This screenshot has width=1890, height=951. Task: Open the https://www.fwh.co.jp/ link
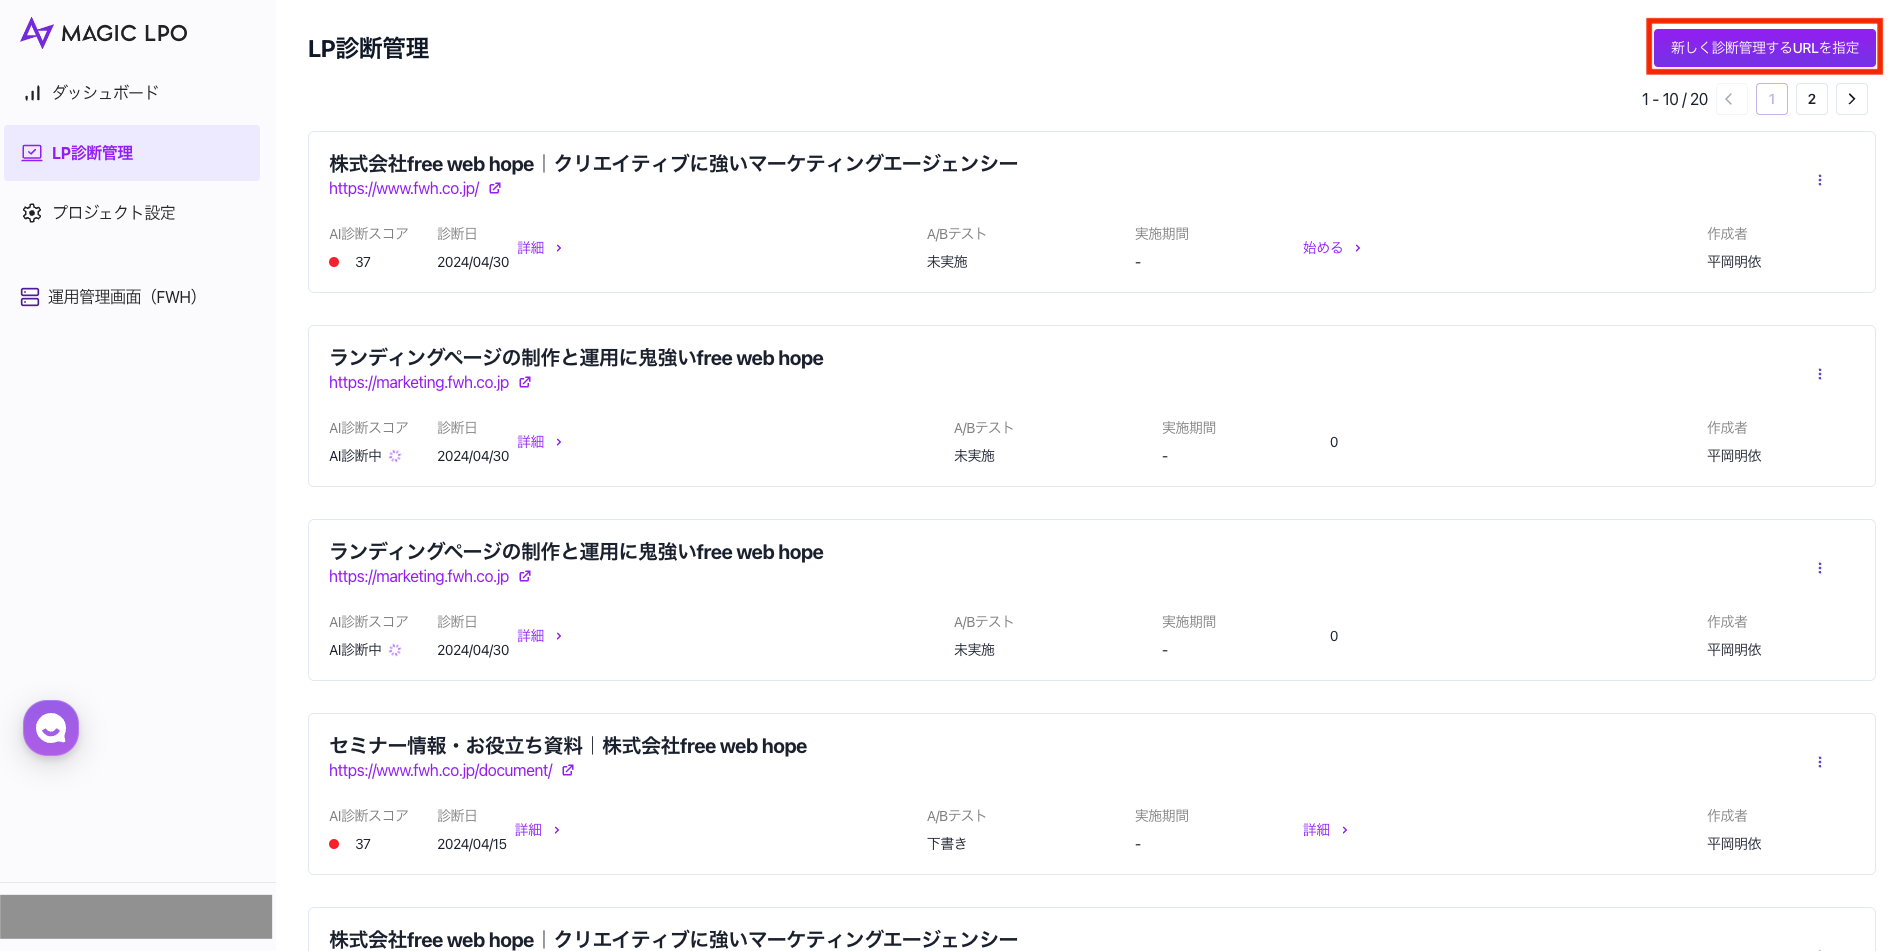click(404, 188)
